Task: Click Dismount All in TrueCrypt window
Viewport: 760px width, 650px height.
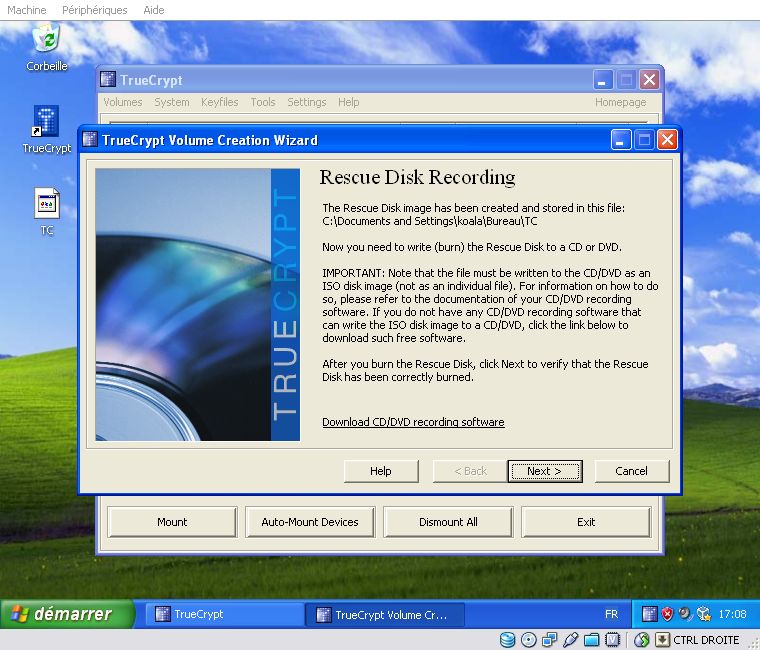Action: click(x=448, y=522)
